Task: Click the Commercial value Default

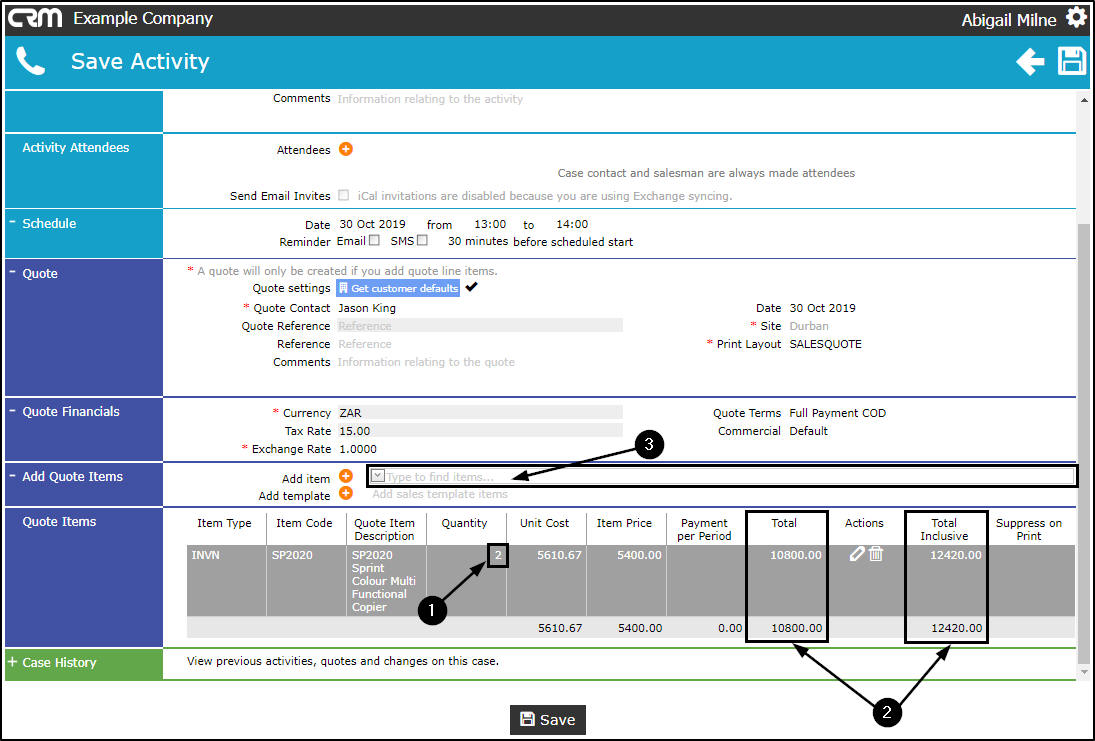Action: [x=808, y=431]
